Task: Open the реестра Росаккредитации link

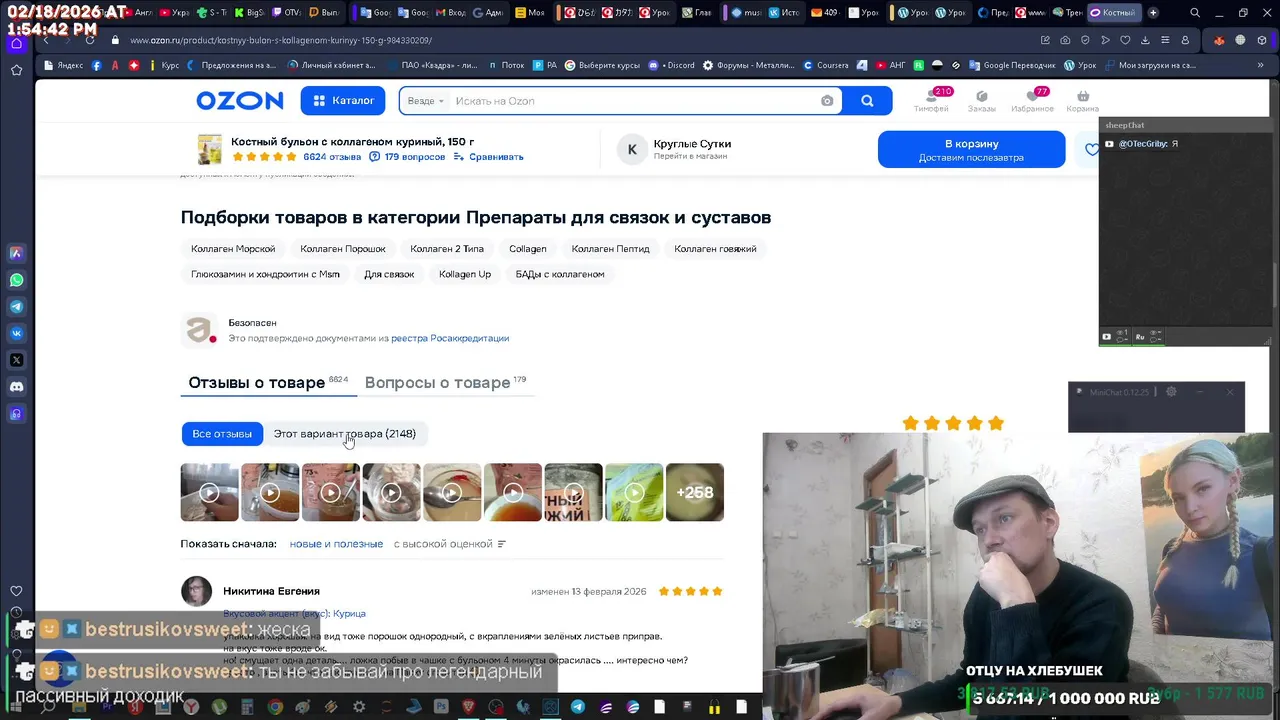Action: pos(450,338)
